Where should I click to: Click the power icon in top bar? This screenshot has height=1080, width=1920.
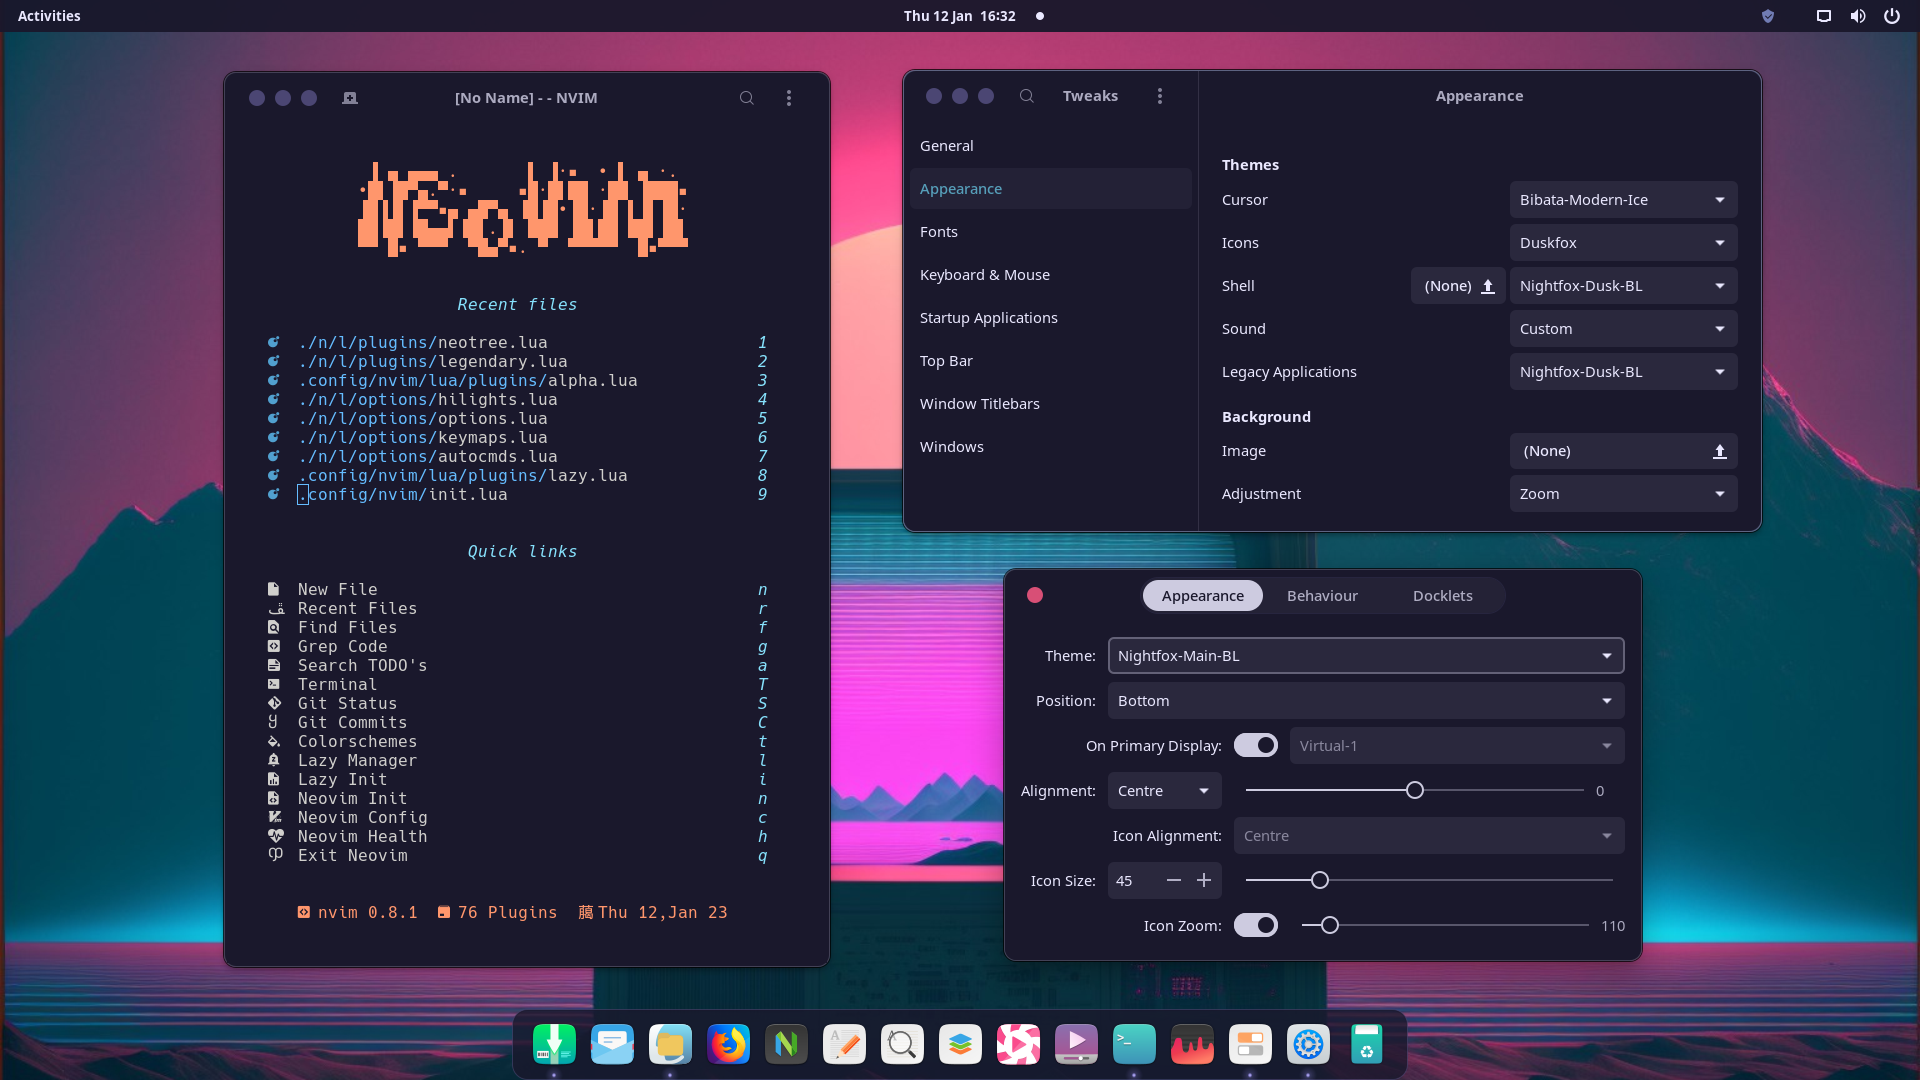coord(1892,16)
